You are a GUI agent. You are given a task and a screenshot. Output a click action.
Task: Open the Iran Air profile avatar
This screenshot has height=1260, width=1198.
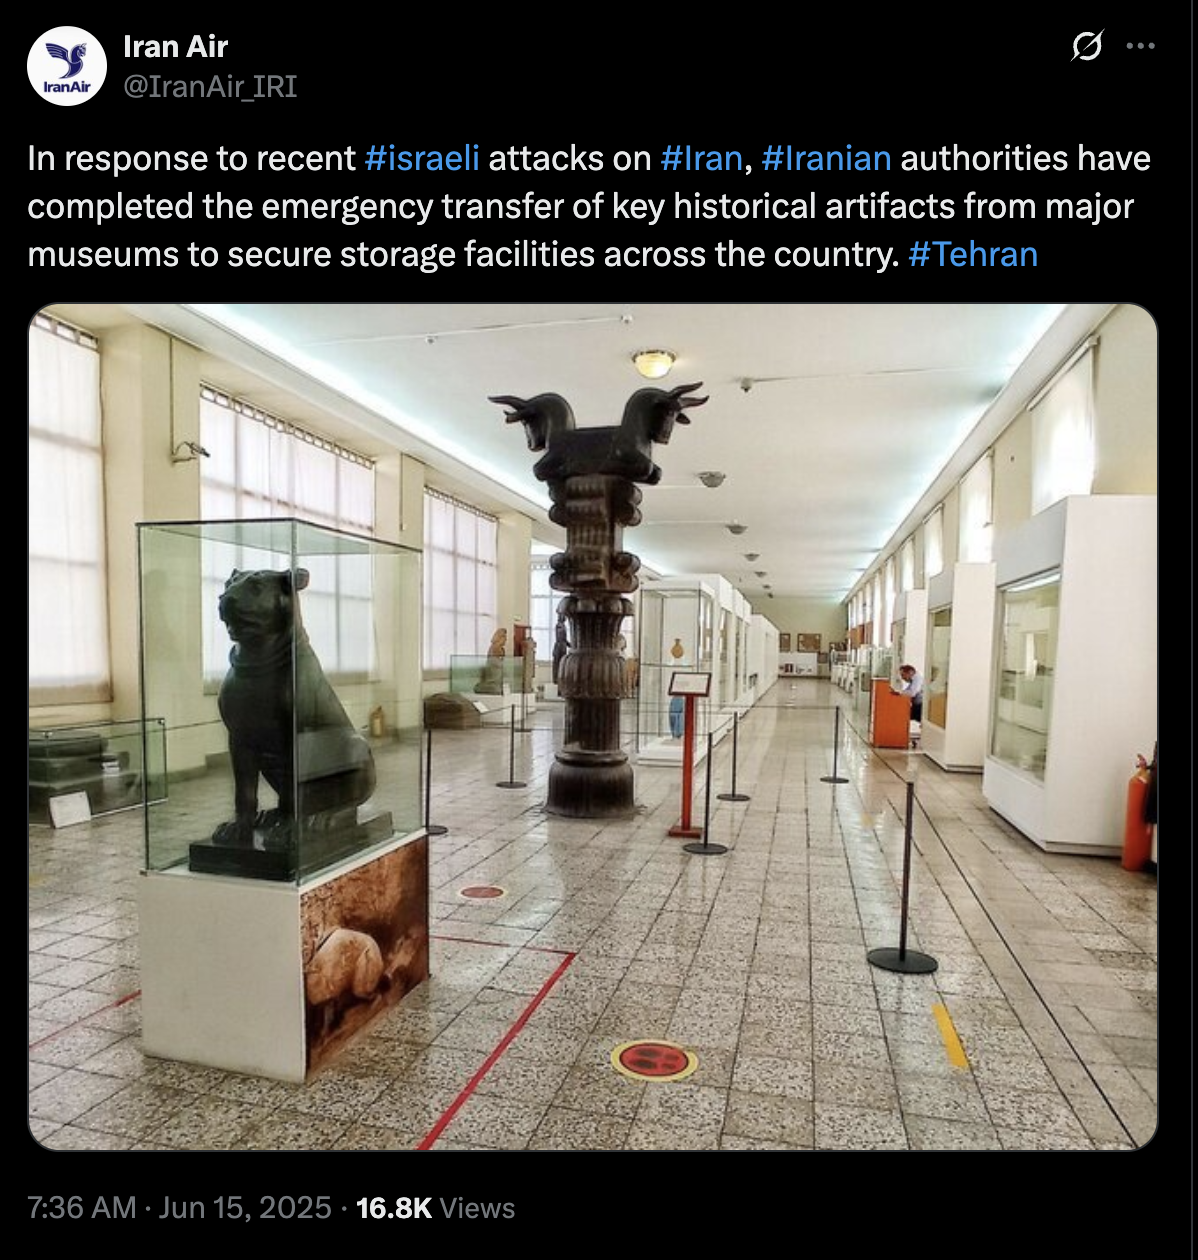(x=67, y=66)
